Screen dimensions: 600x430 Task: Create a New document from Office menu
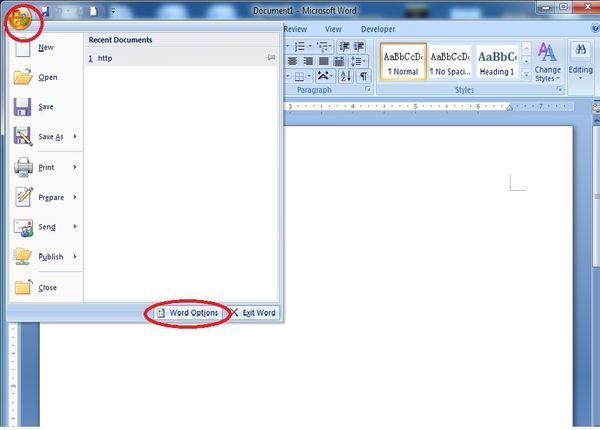45,47
